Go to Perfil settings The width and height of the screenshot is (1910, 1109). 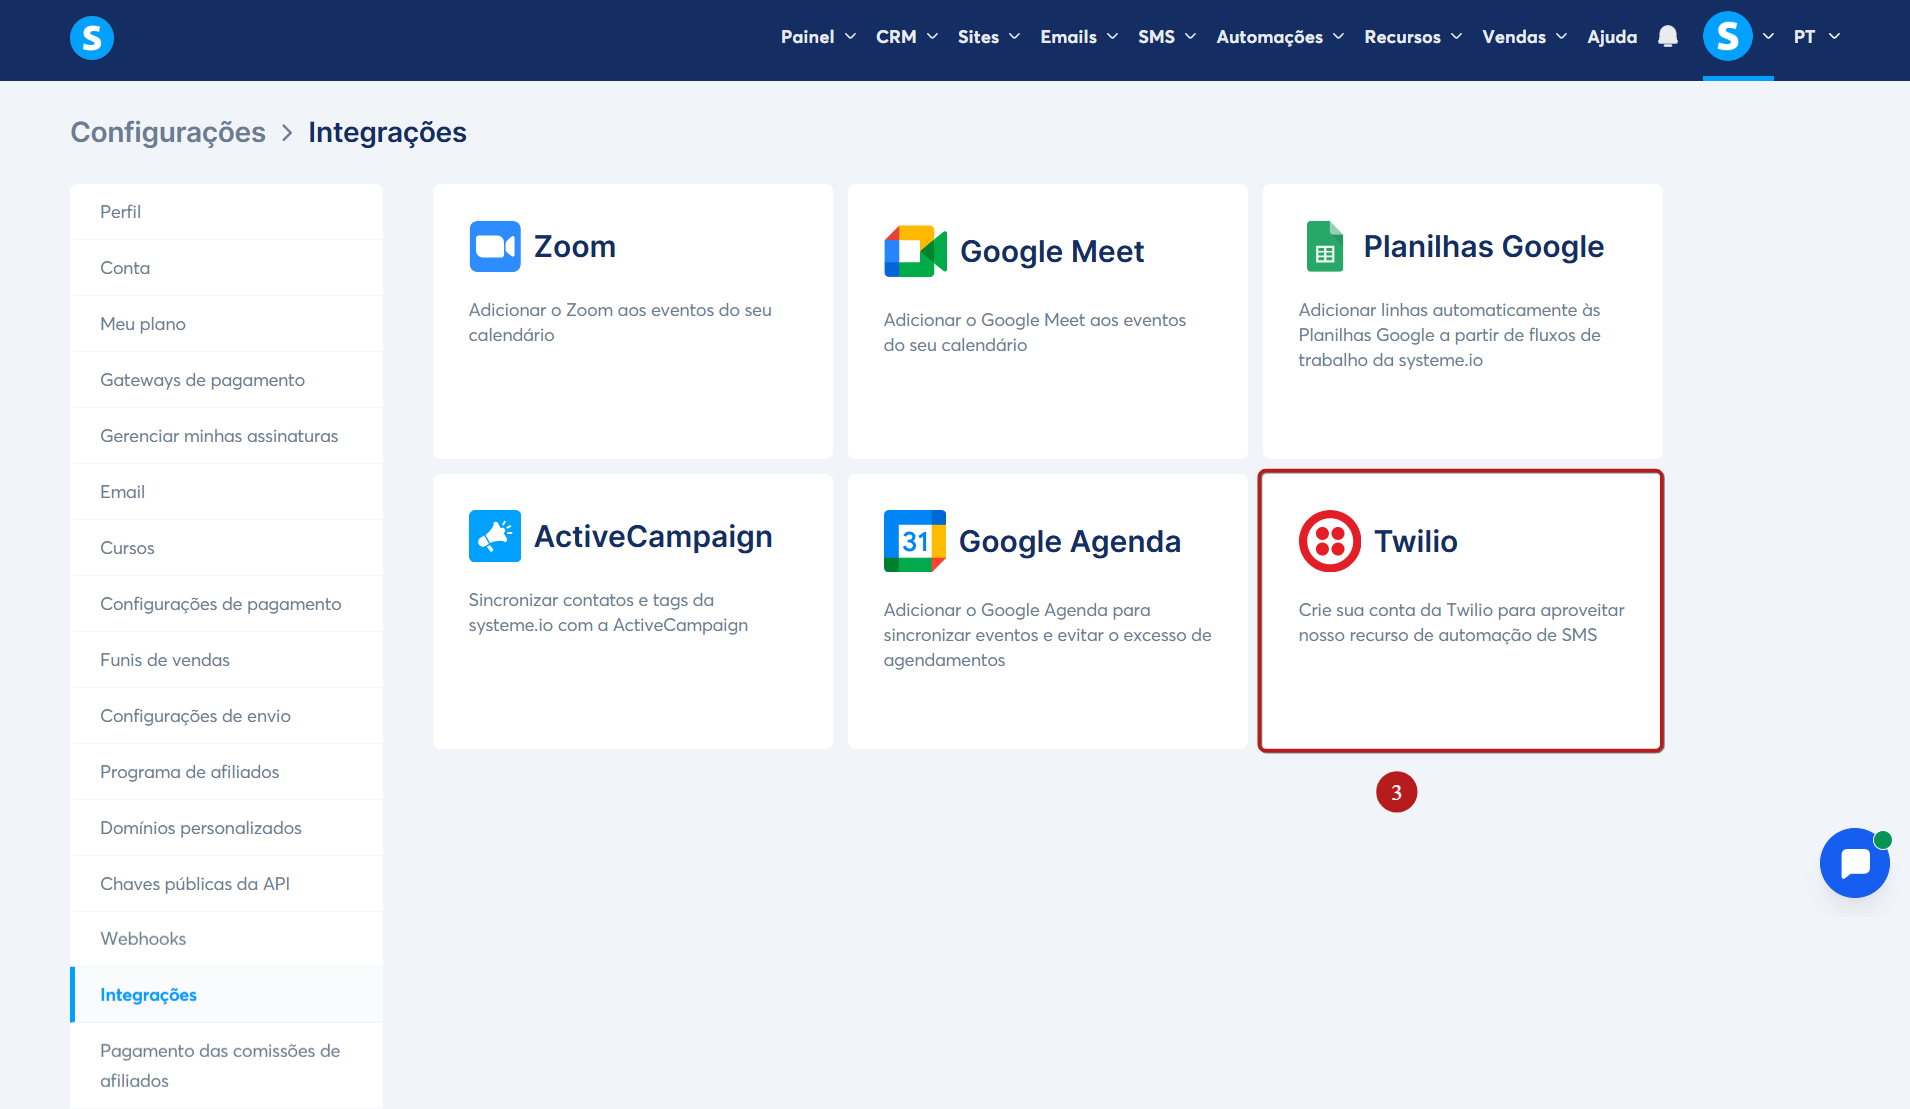pyautogui.click(x=226, y=212)
